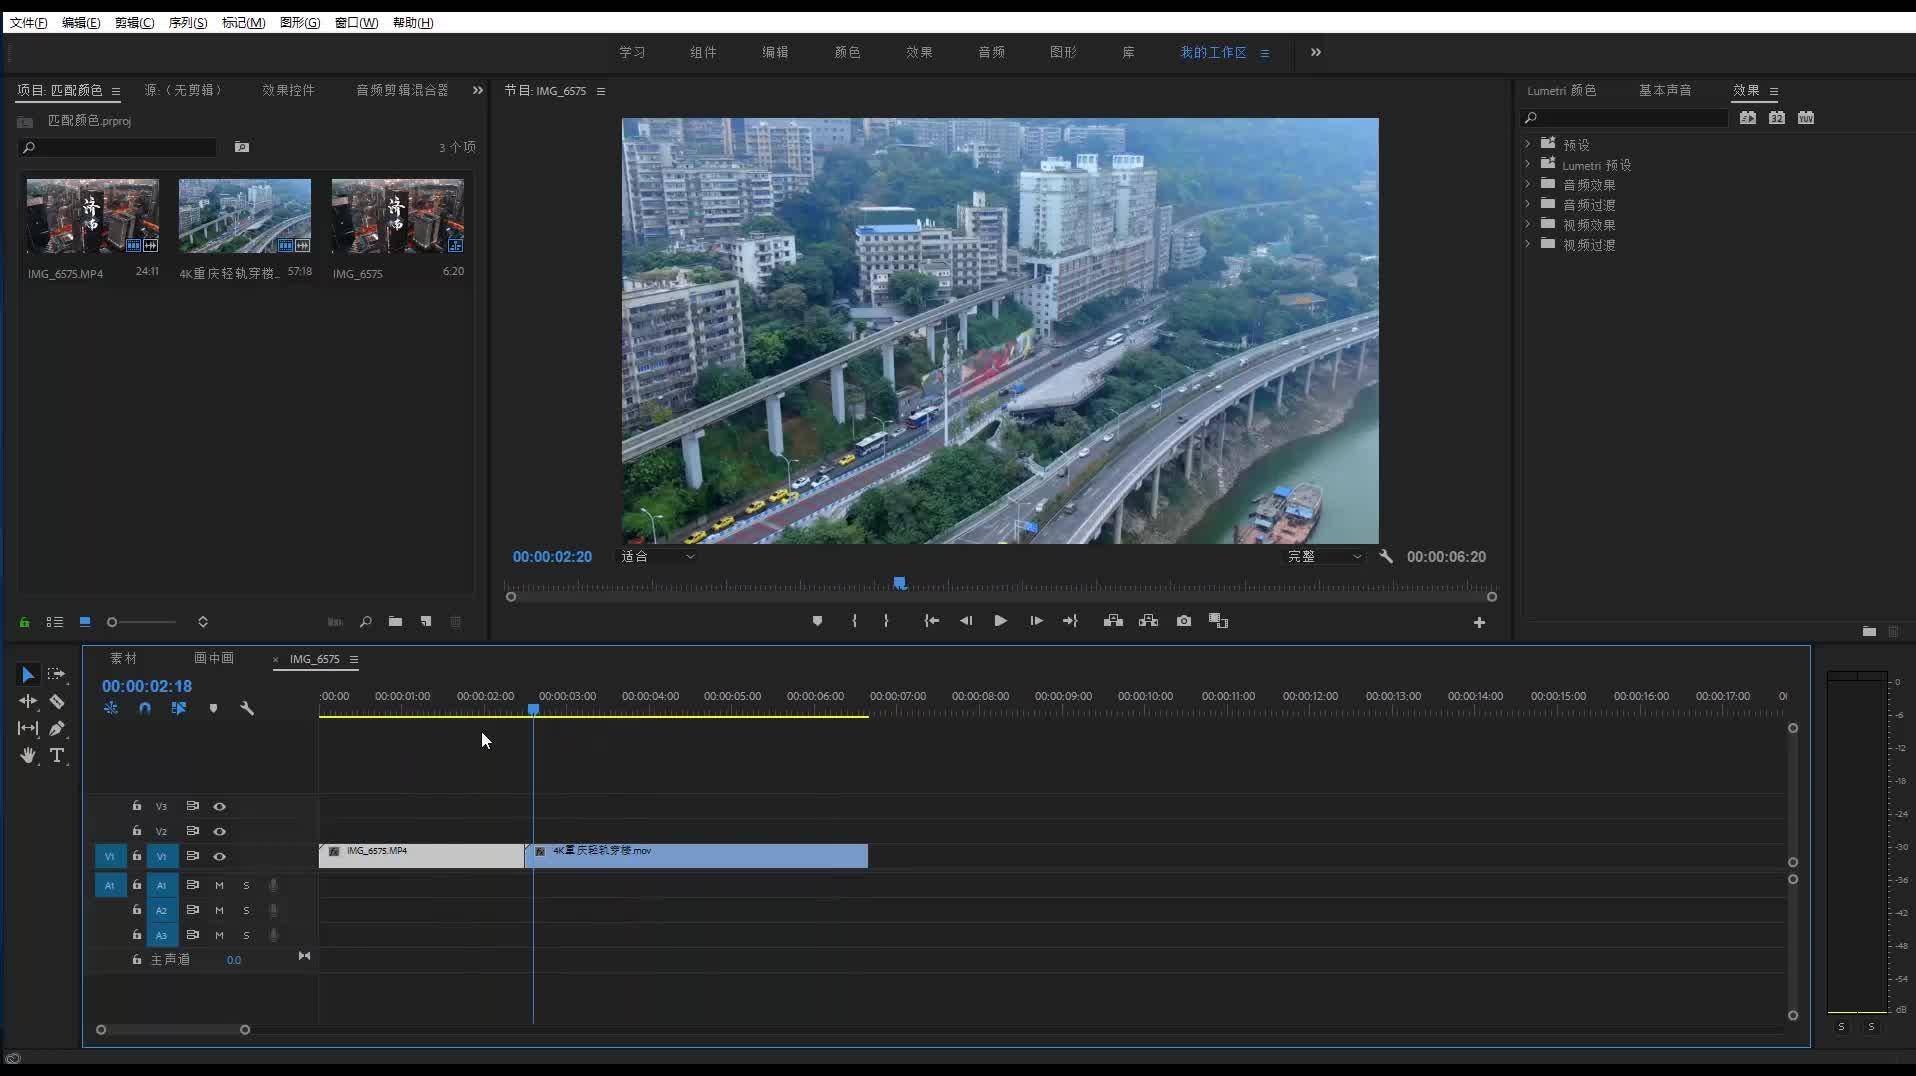
Task: Export frame with camera icon
Action: click(x=1184, y=621)
